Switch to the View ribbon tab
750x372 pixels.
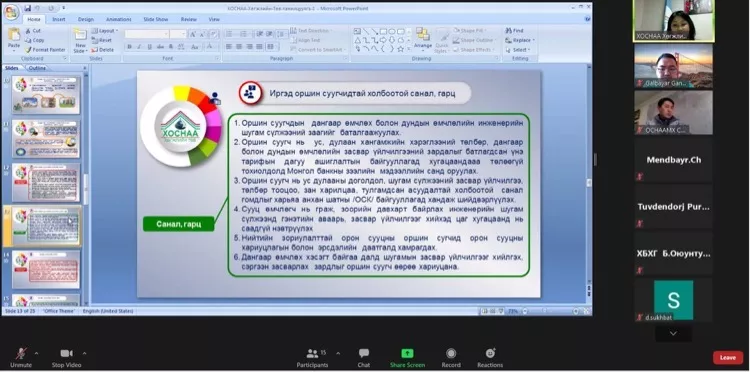click(x=214, y=19)
